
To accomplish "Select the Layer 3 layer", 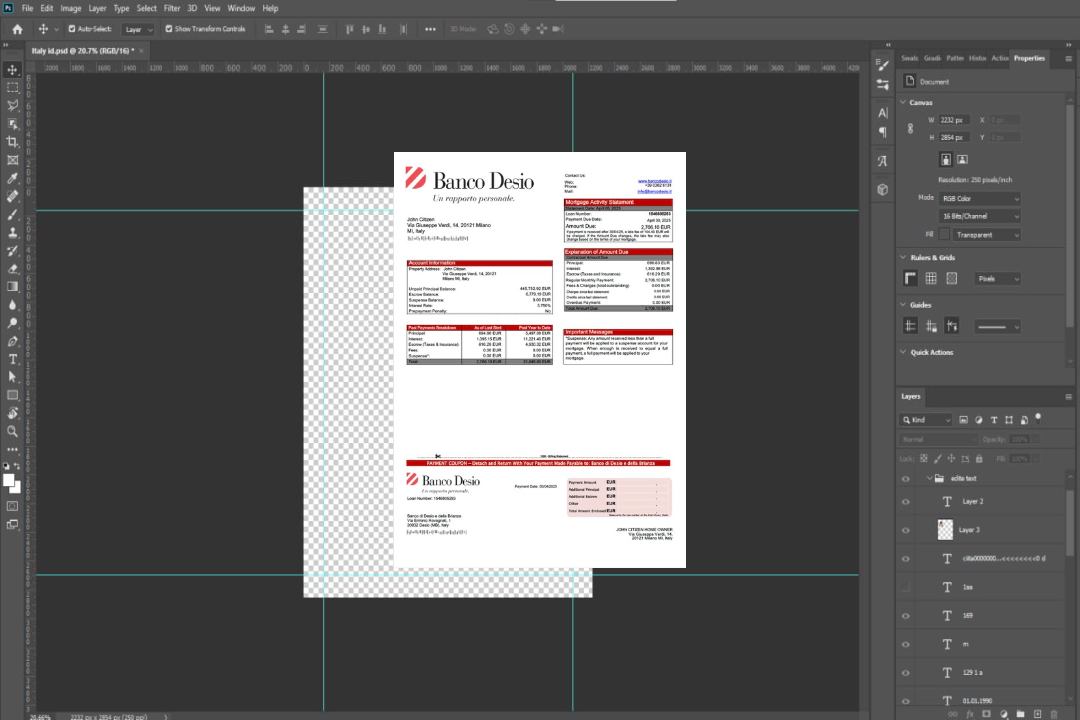I will (969, 530).
